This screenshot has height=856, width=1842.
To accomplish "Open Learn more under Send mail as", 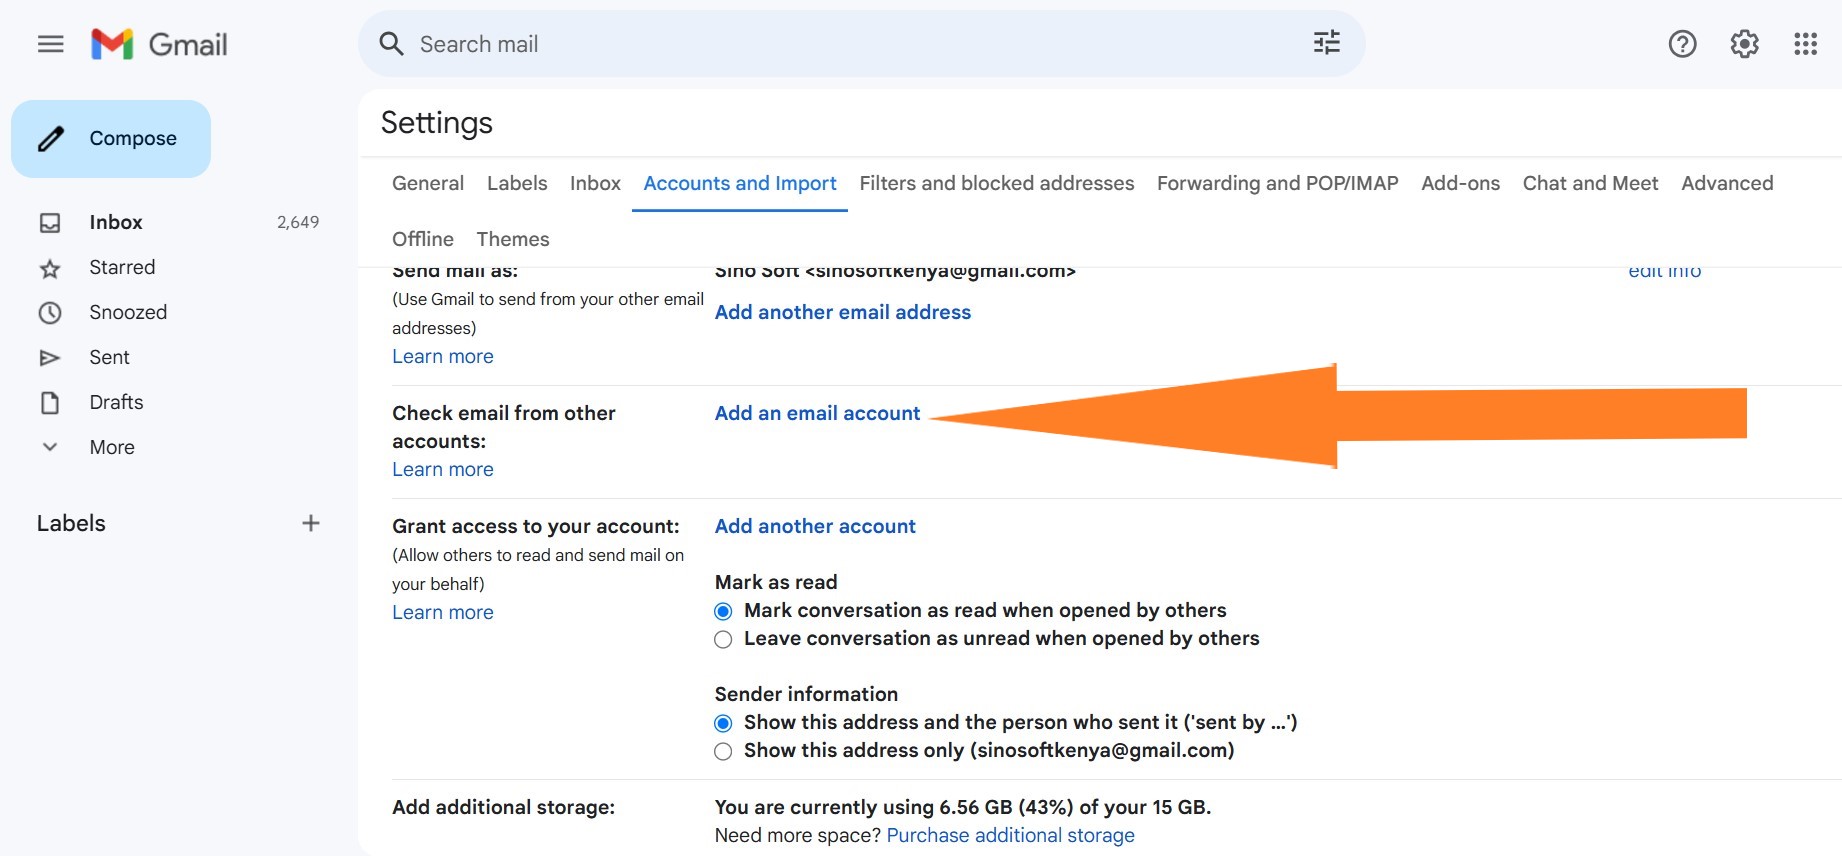I will pos(443,356).
